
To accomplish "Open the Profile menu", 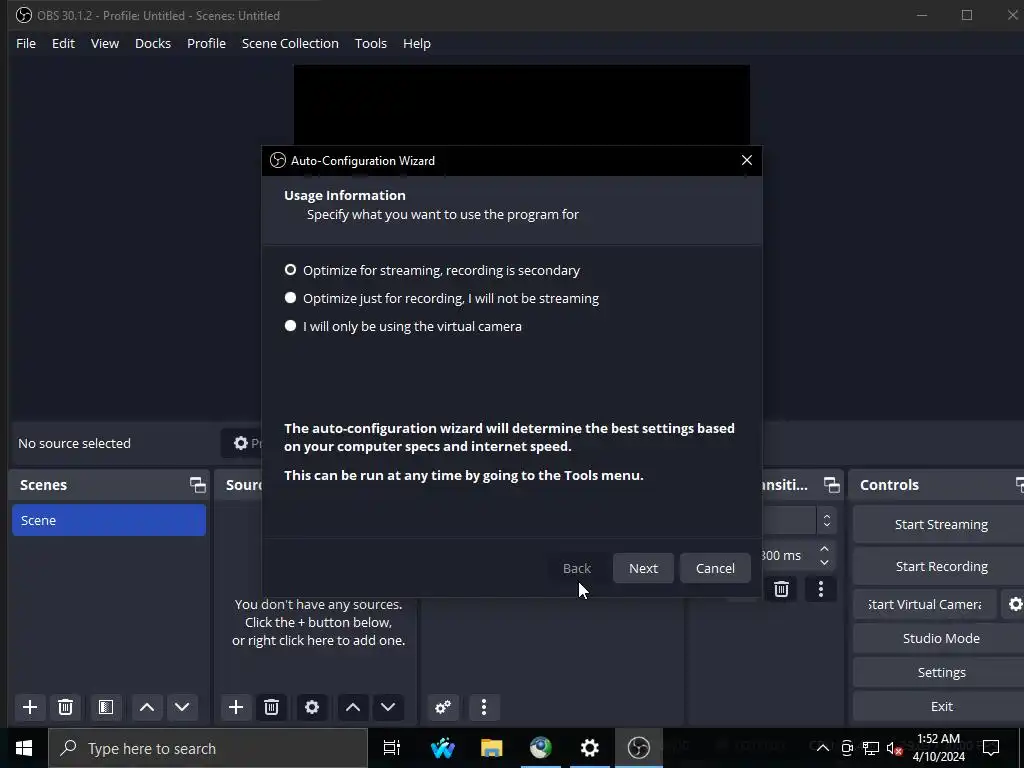I will (206, 43).
